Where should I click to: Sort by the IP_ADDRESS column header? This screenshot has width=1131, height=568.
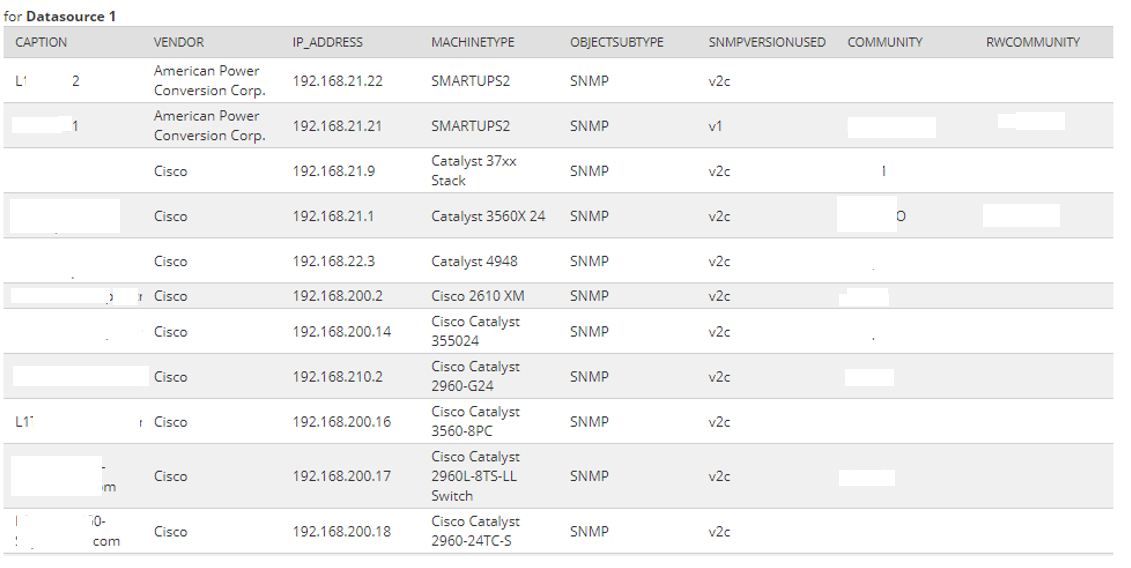pos(327,42)
